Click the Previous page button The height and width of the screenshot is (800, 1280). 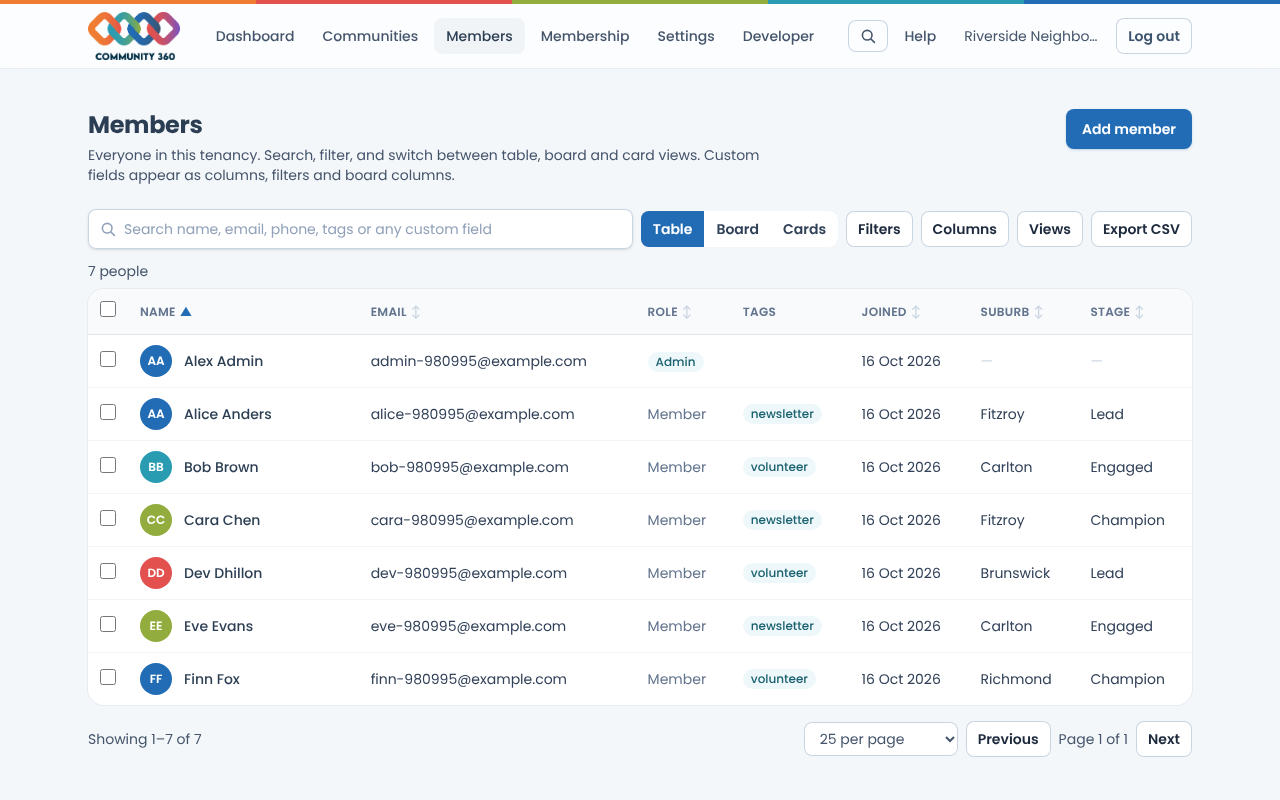click(x=1008, y=739)
